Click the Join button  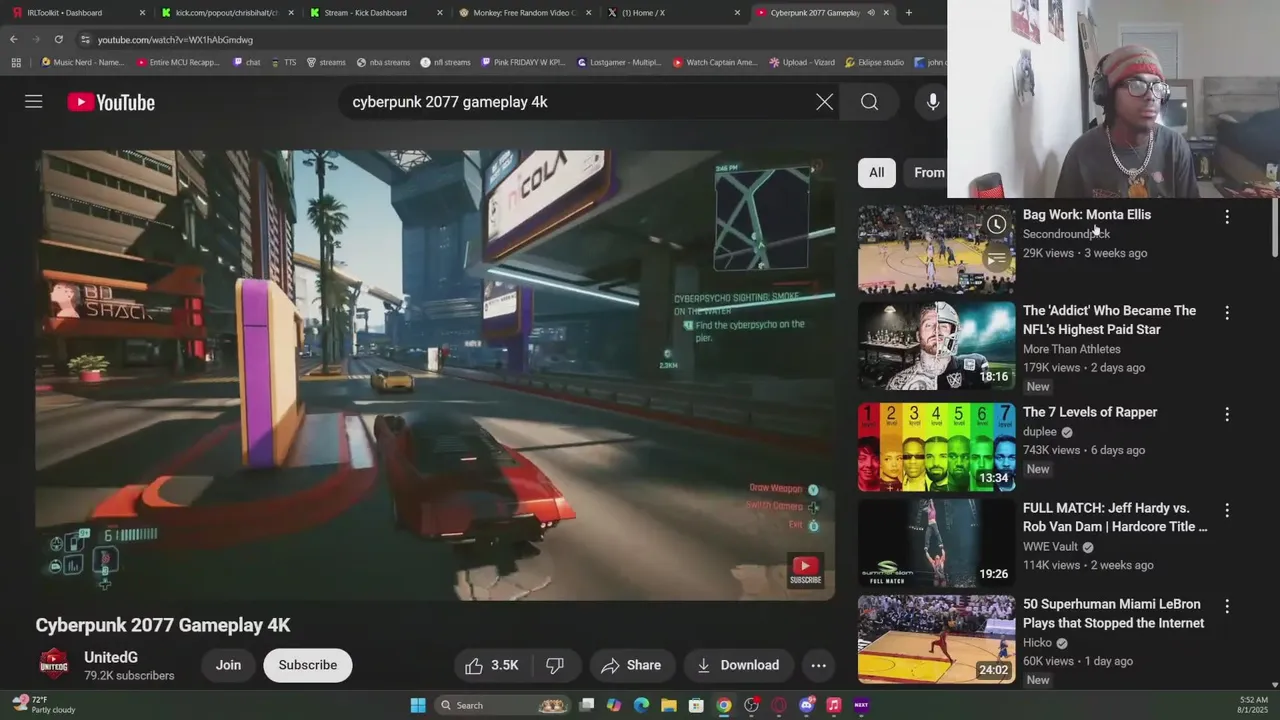tap(228, 665)
